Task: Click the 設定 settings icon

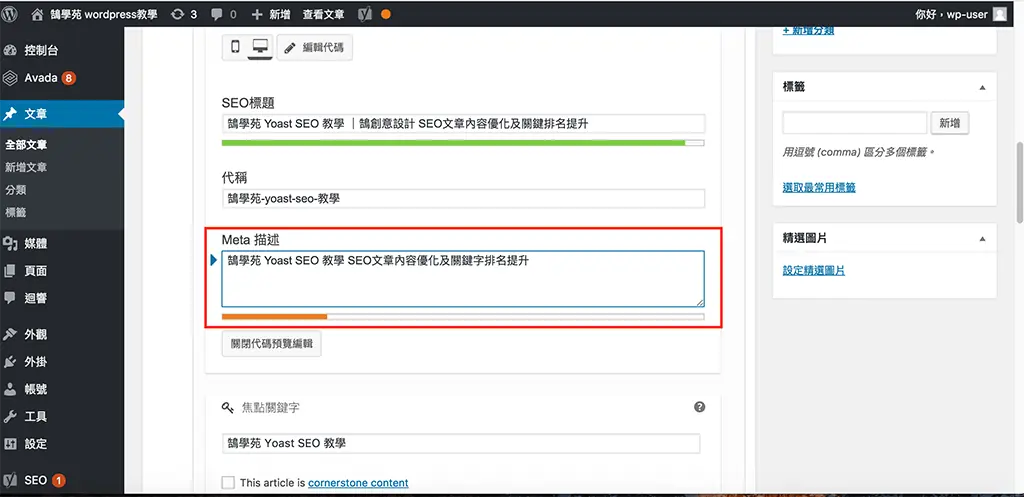Action: (10, 444)
